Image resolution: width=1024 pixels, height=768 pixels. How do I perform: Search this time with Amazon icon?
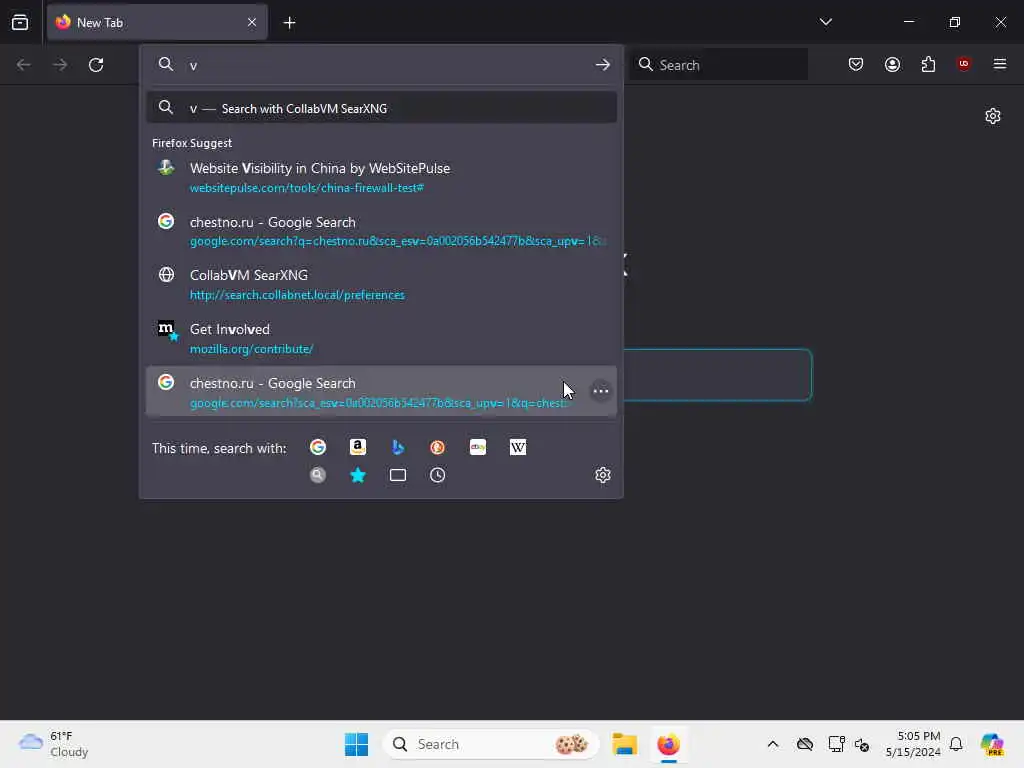358,447
